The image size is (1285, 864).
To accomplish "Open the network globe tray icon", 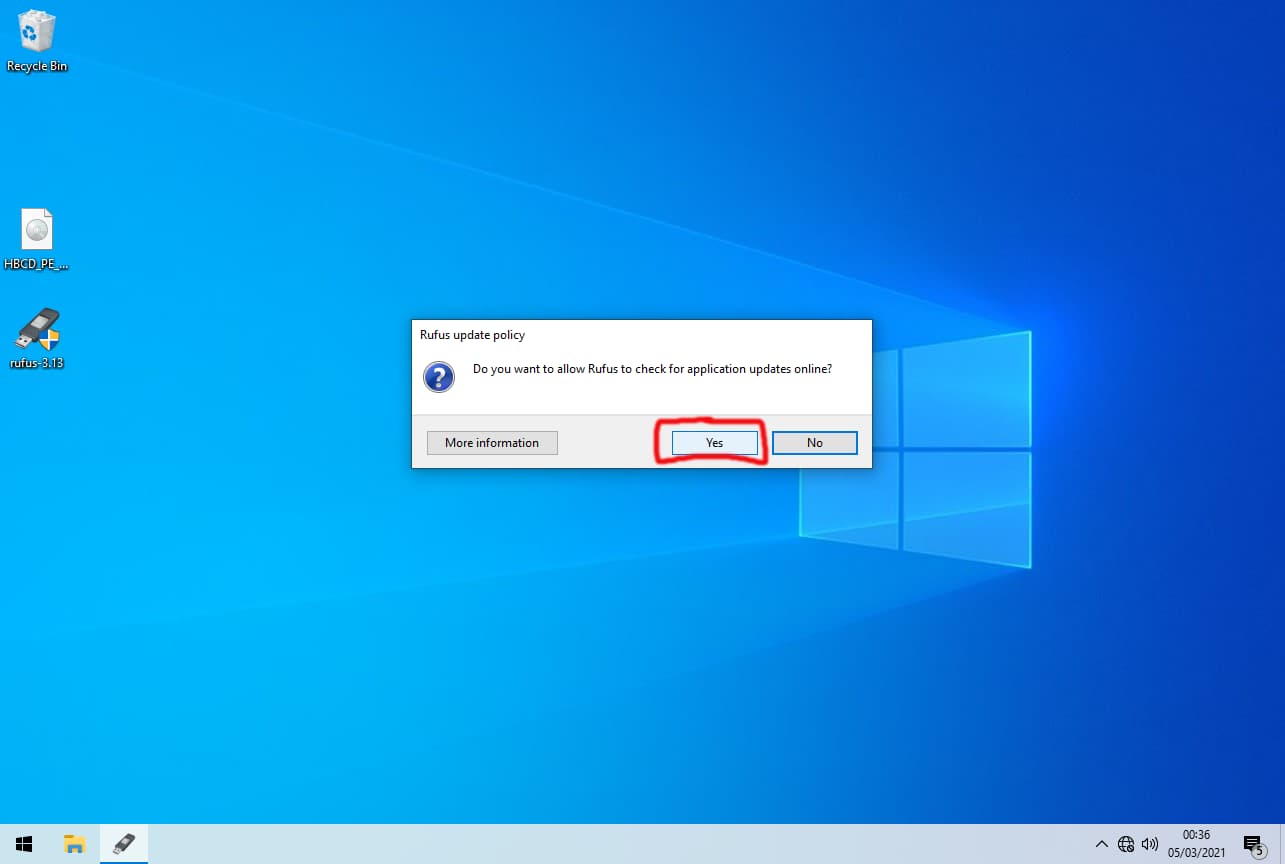I will (x=1126, y=844).
